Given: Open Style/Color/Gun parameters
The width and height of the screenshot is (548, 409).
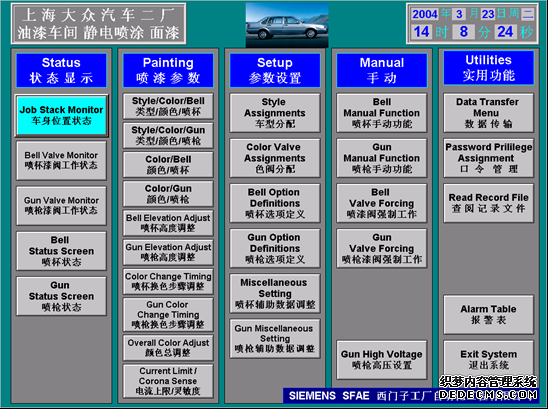Looking at the screenshot, I should point(168,135).
